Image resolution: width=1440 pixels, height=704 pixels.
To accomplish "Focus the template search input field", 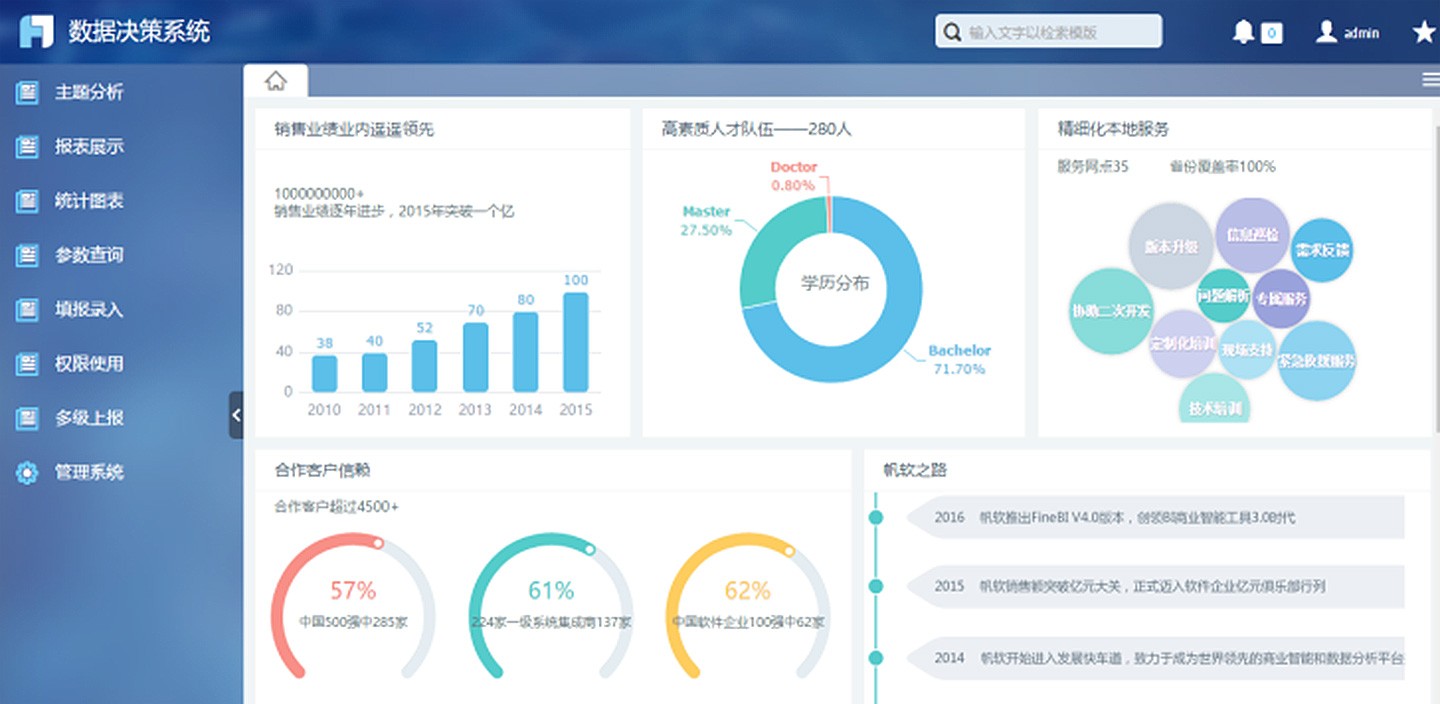I will 1060,32.
